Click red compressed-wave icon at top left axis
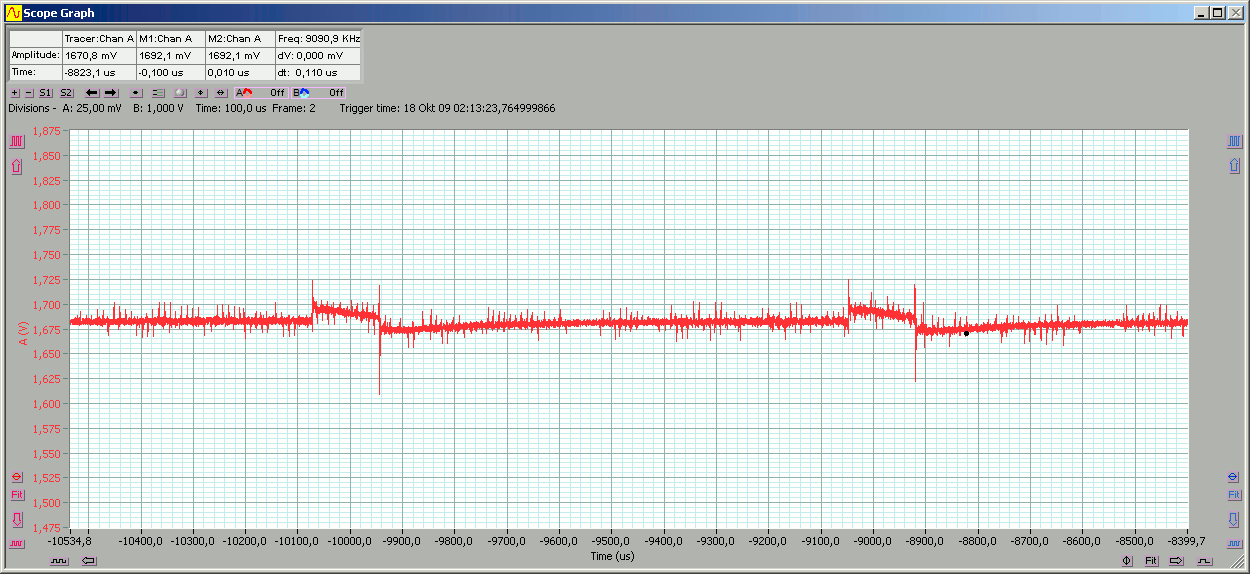 tap(16, 142)
